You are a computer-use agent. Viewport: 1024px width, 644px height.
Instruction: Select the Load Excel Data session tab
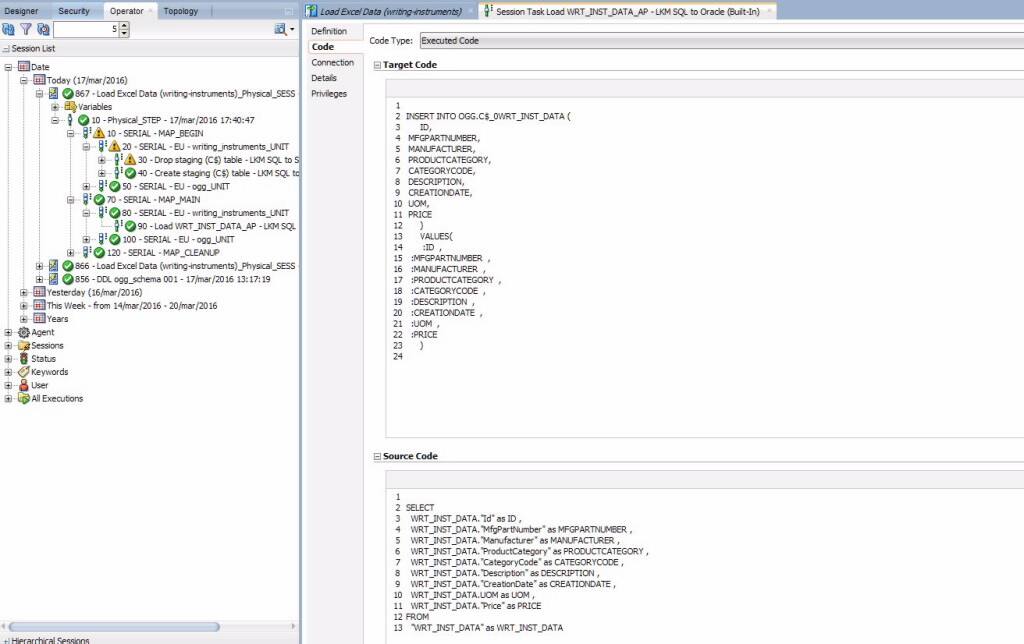point(390,10)
